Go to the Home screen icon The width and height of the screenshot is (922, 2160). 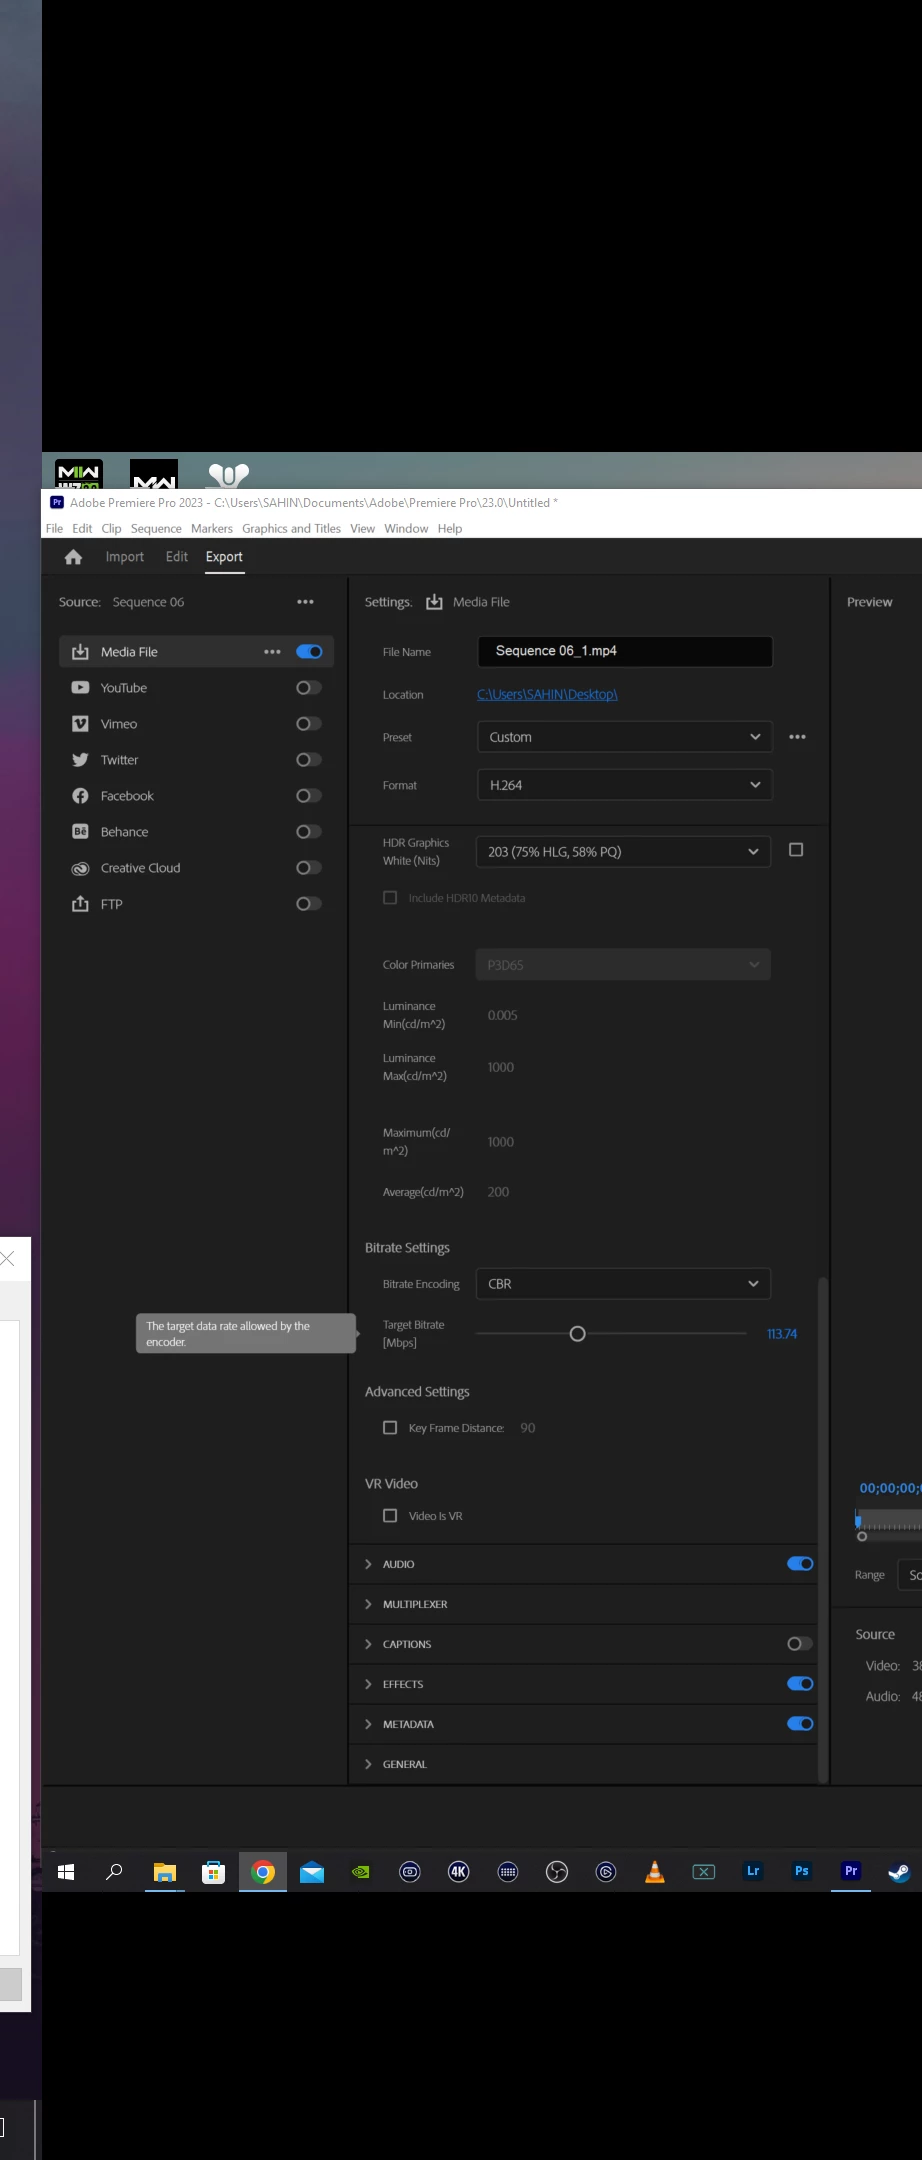(x=73, y=557)
